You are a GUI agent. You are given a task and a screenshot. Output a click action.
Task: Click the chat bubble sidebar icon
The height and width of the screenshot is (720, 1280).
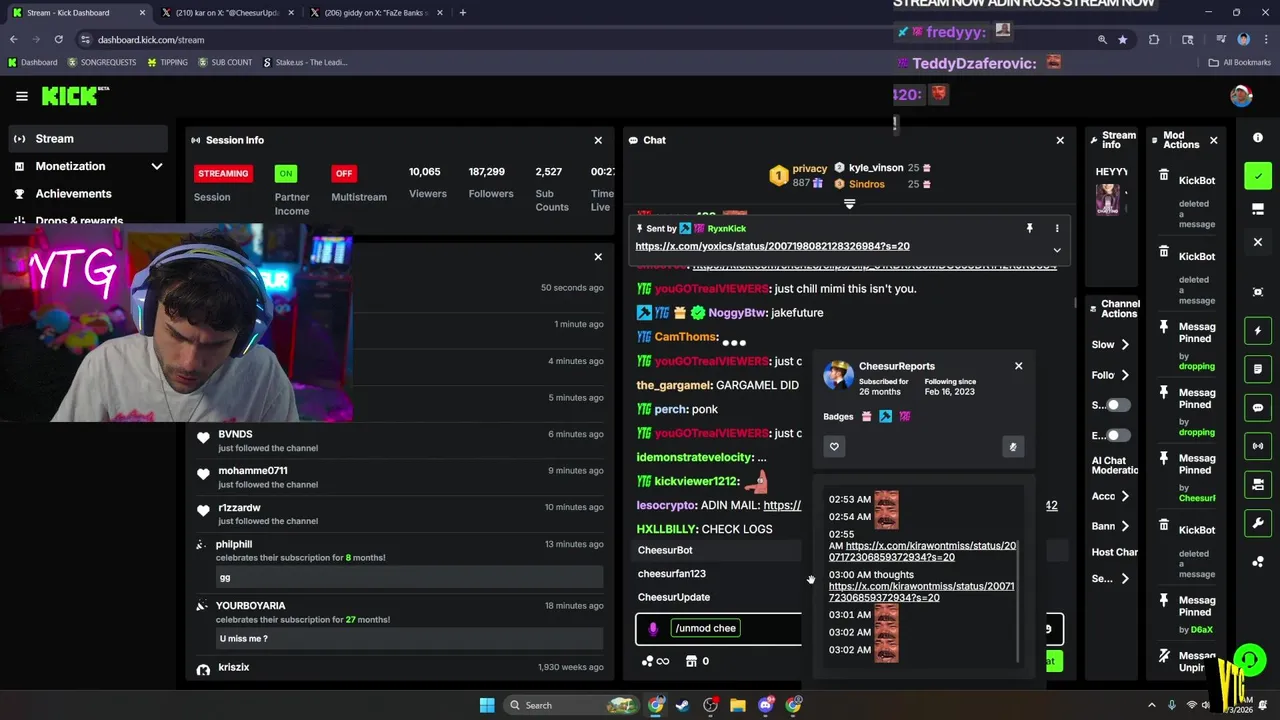[1258, 408]
